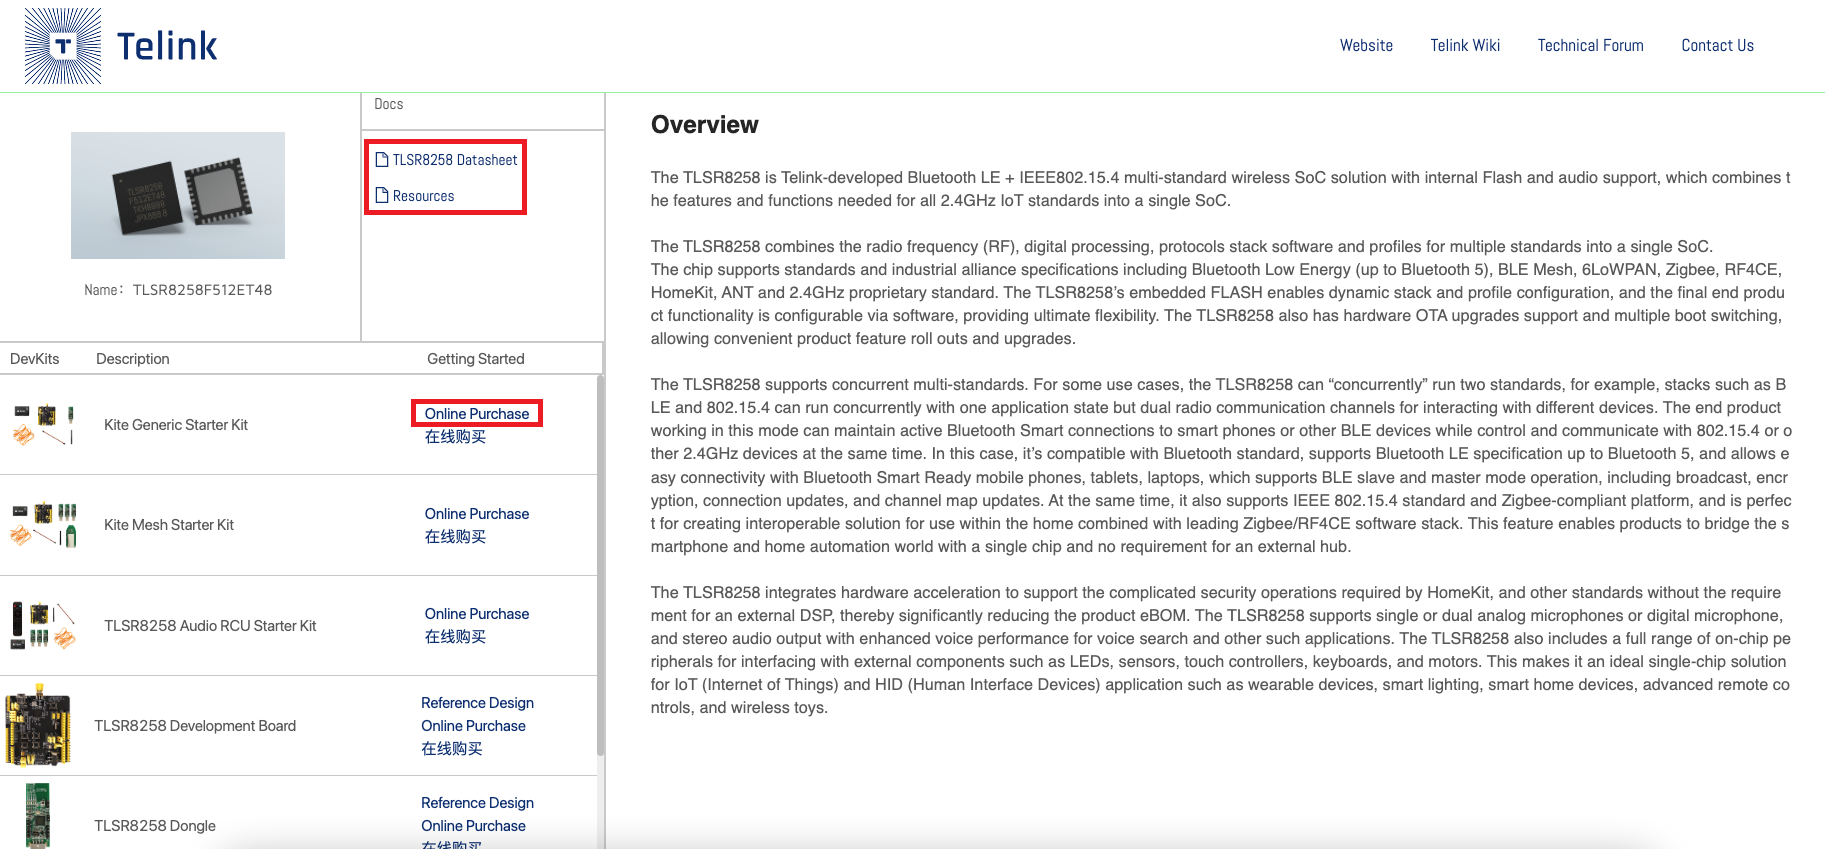Visit the Technical Forum link
The height and width of the screenshot is (849, 1825).
(x=1590, y=46)
